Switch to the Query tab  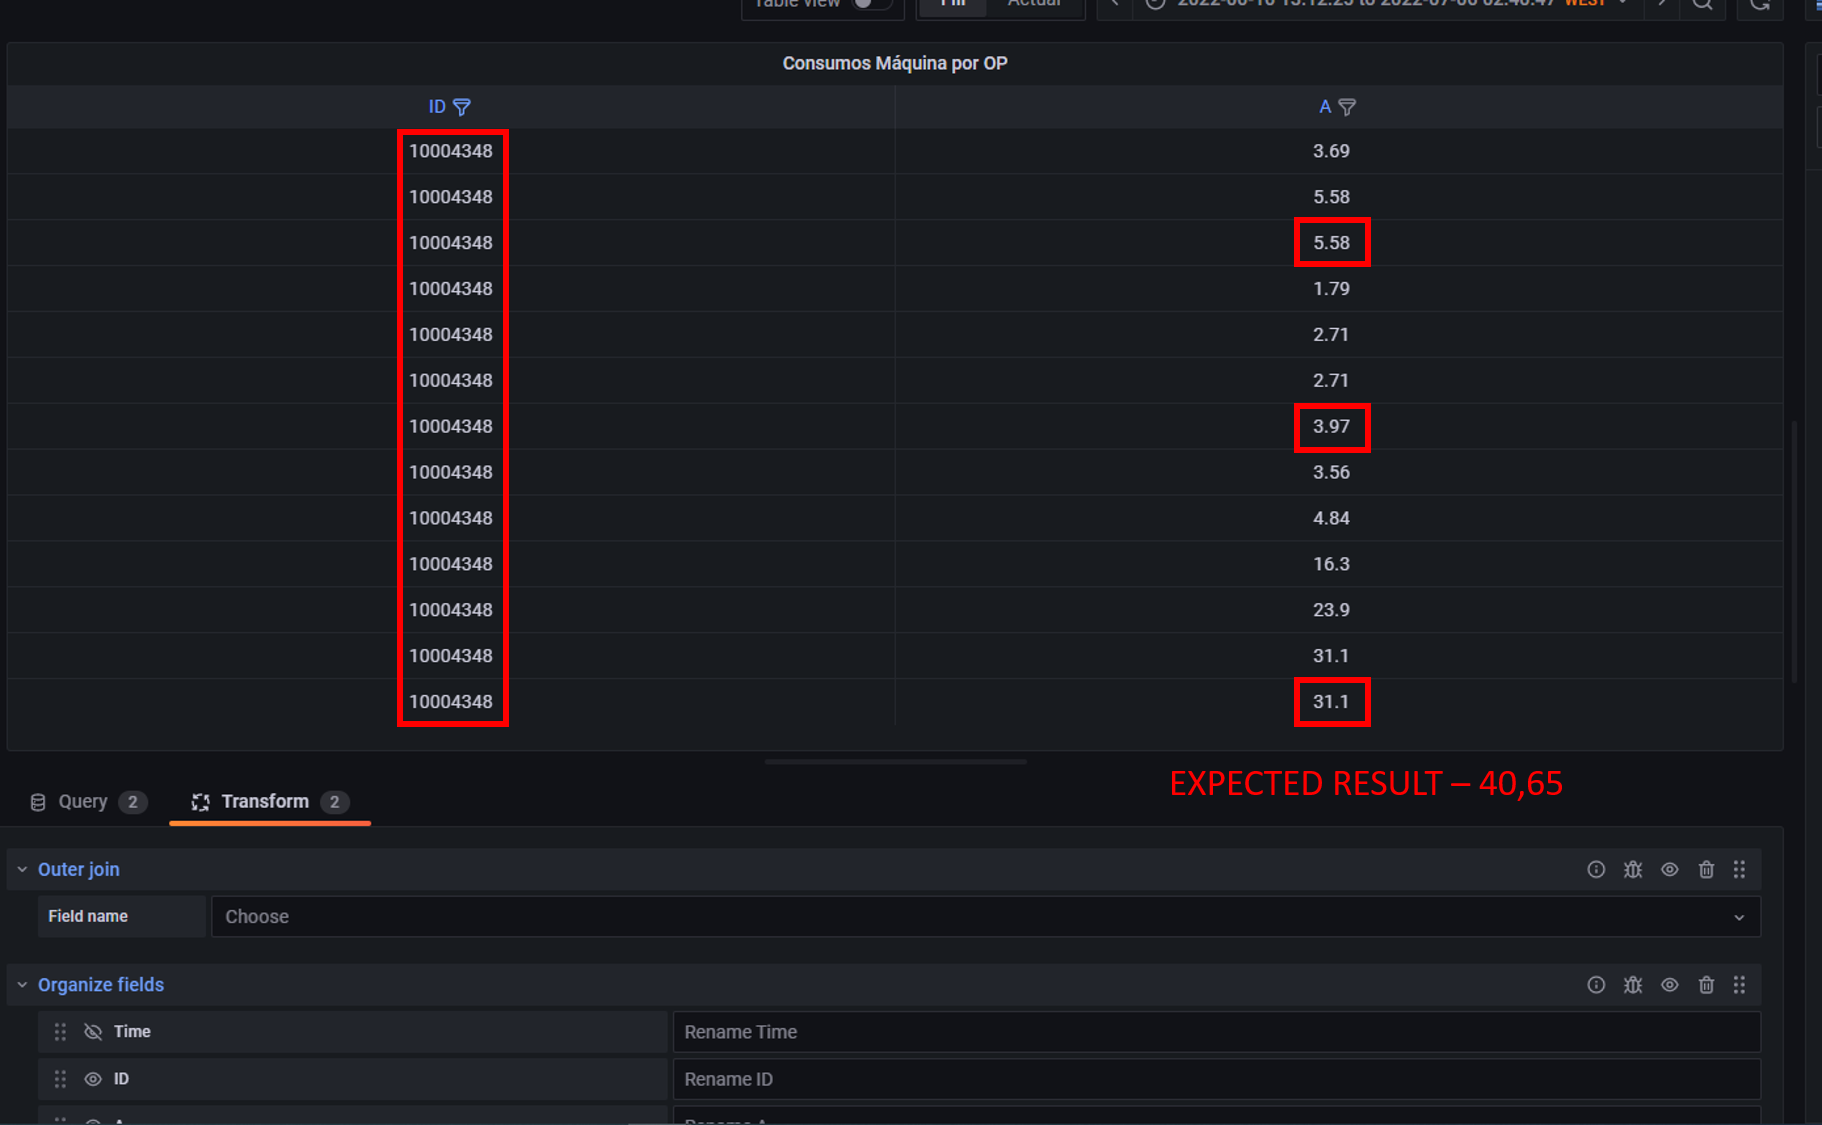83,801
